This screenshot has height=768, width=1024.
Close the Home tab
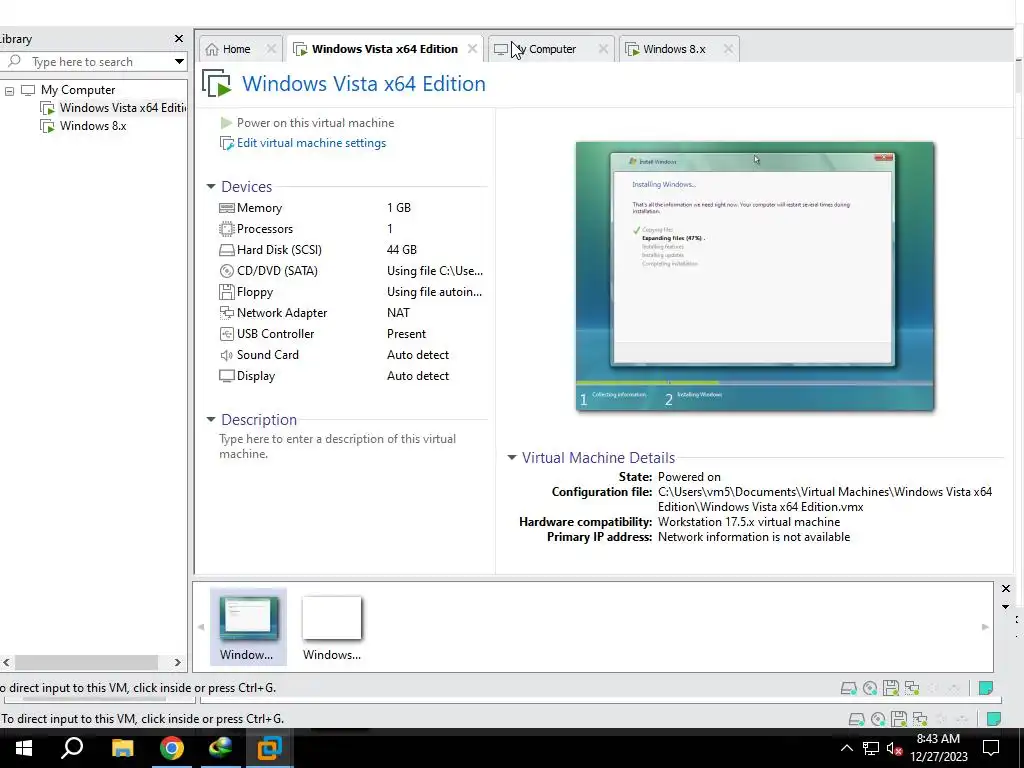pyautogui.click(x=272, y=49)
